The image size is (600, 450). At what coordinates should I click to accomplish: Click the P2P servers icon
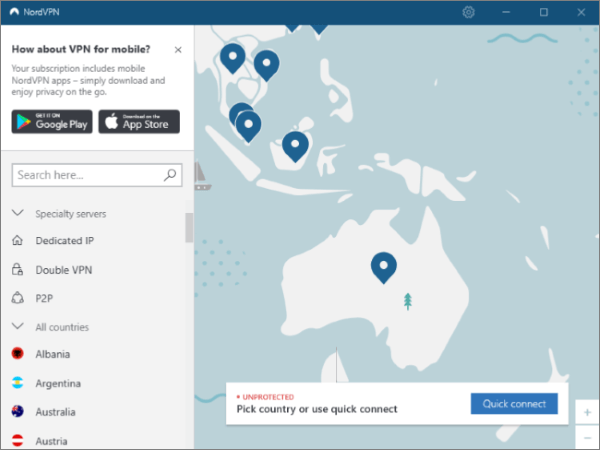[18, 298]
